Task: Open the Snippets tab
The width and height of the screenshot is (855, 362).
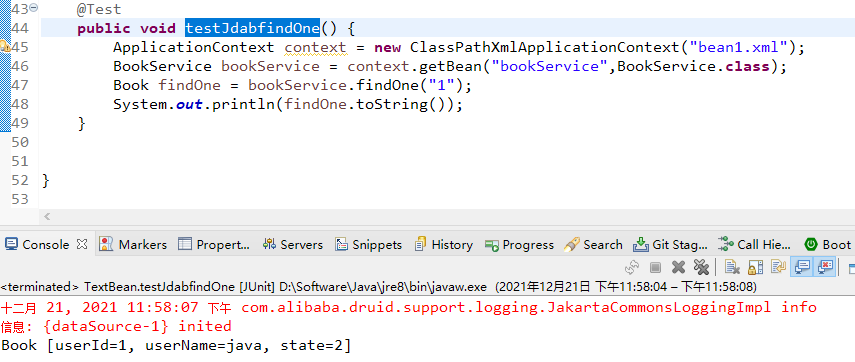Action: coord(369,244)
